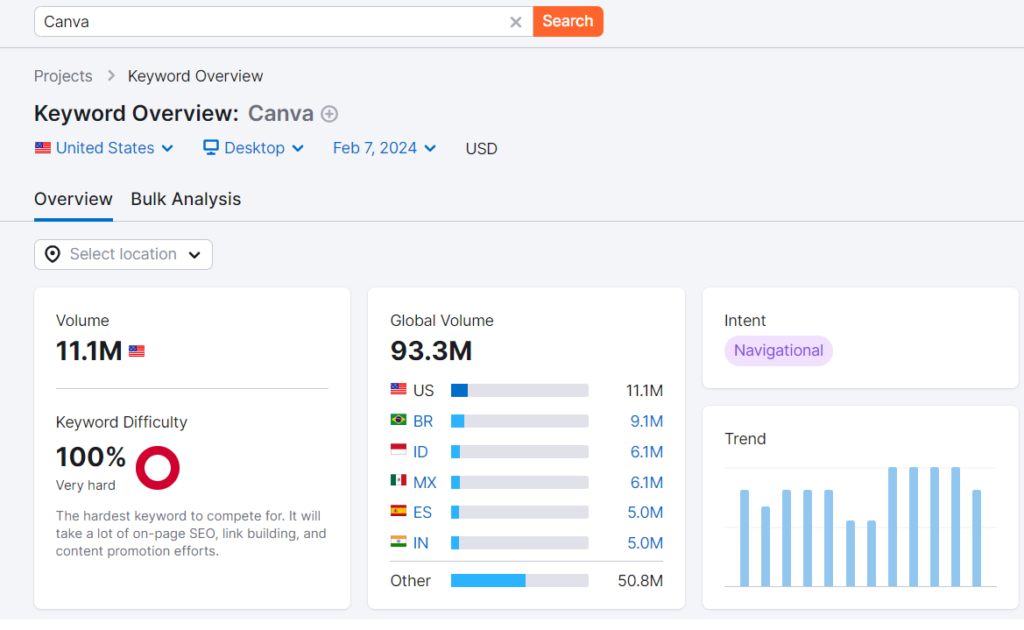Click the Very hard difficulty label
1024x630 pixels.
[x=86, y=485]
